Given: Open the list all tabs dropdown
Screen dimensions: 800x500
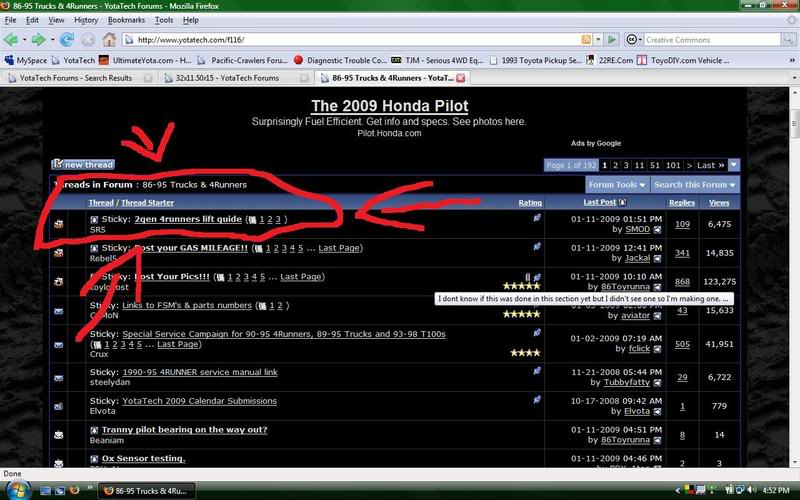Looking at the screenshot, I should 794,78.
